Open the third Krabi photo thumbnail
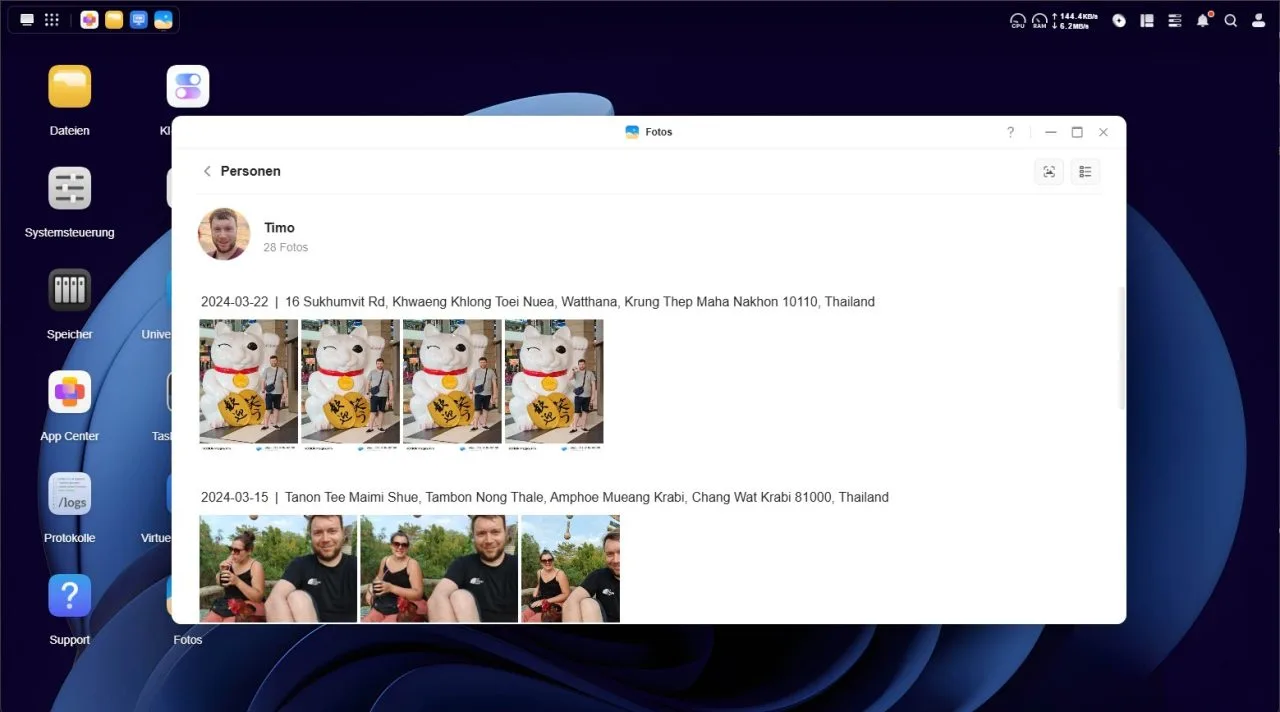This screenshot has height=712, width=1280. (x=570, y=568)
